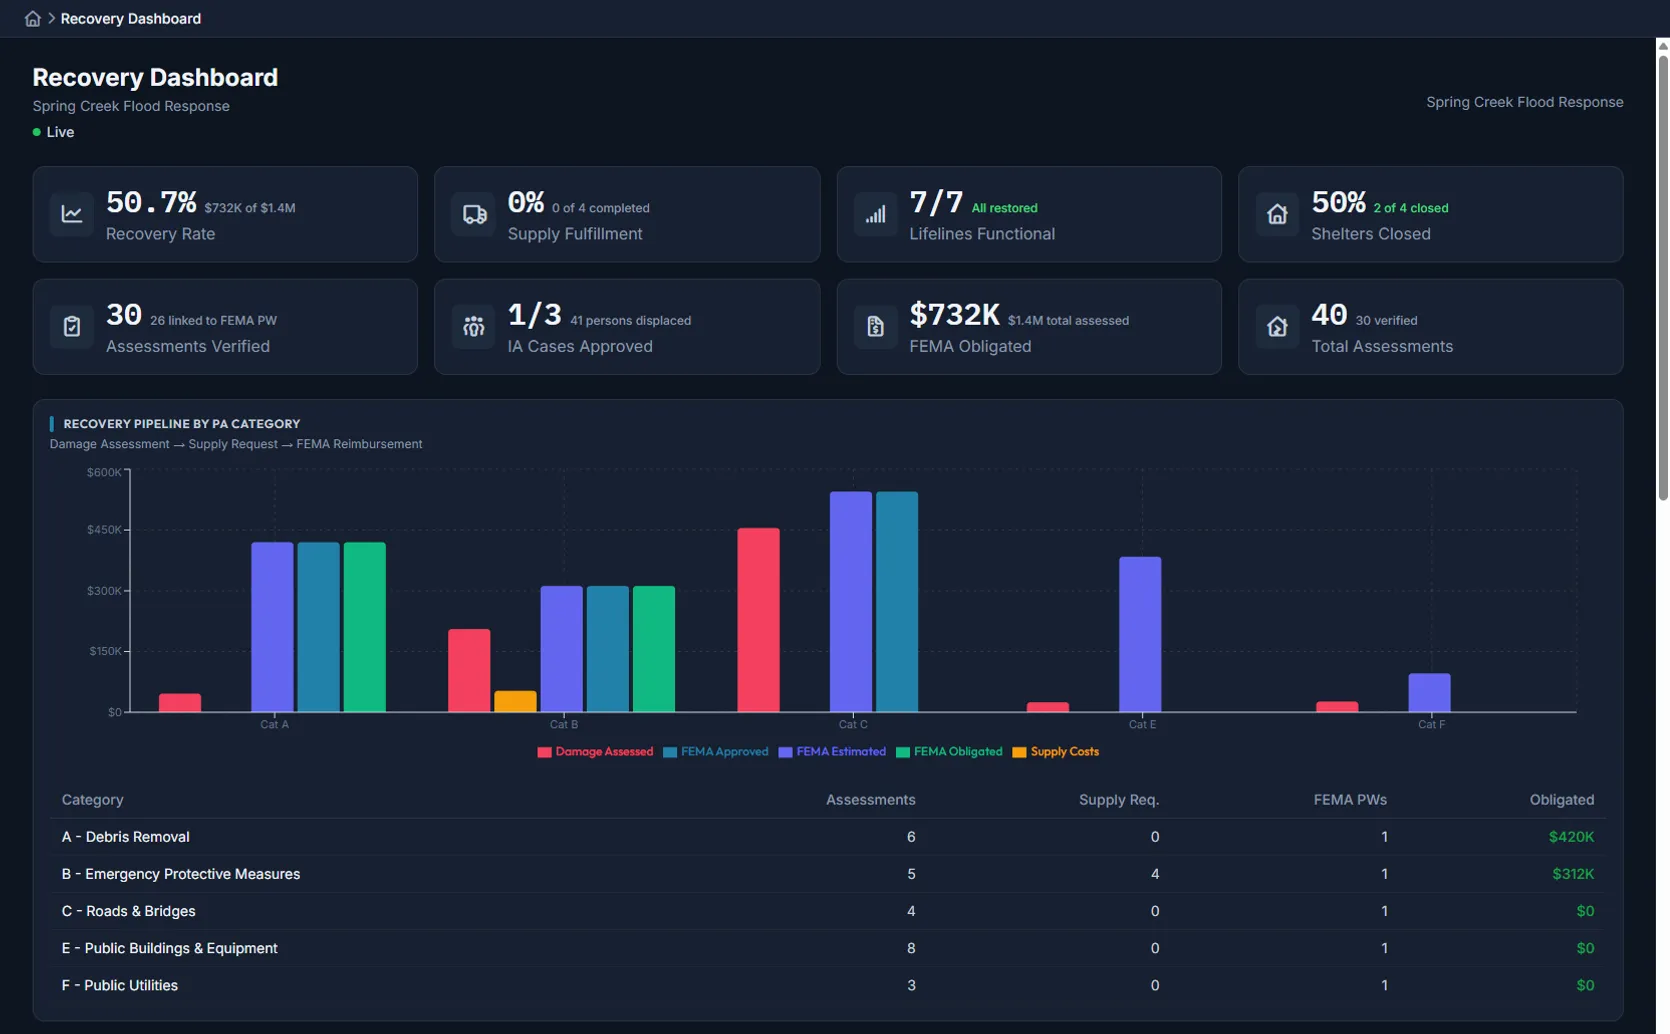Click the Lifelines Functional signal bars icon

pyautogui.click(x=876, y=214)
